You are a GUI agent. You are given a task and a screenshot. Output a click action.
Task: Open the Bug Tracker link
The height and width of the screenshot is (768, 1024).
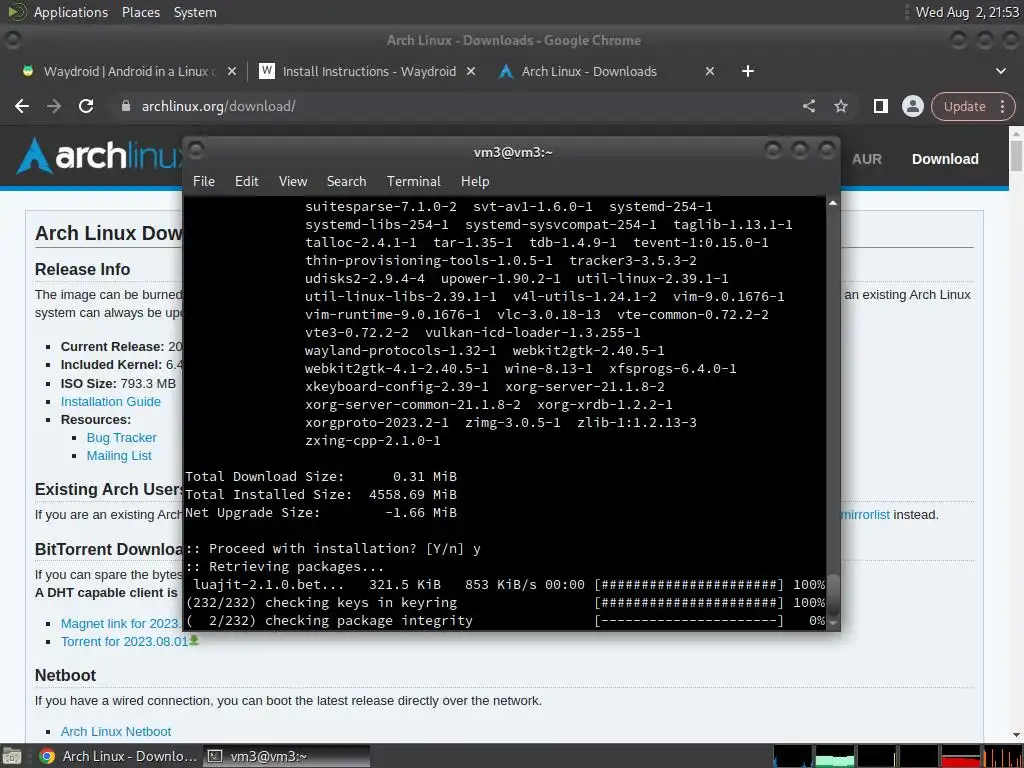121,438
